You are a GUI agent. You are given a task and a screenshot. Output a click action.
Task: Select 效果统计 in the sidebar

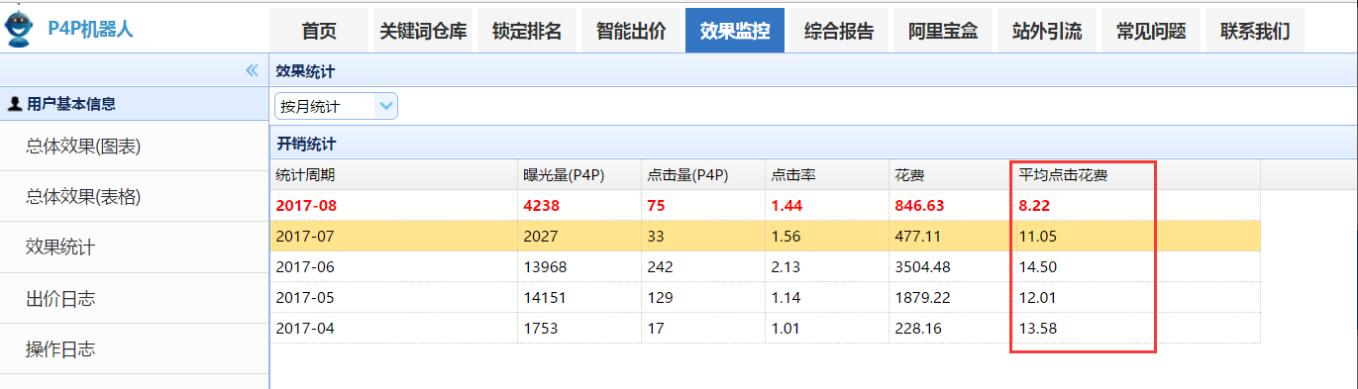pyautogui.click(x=134, y=248)
